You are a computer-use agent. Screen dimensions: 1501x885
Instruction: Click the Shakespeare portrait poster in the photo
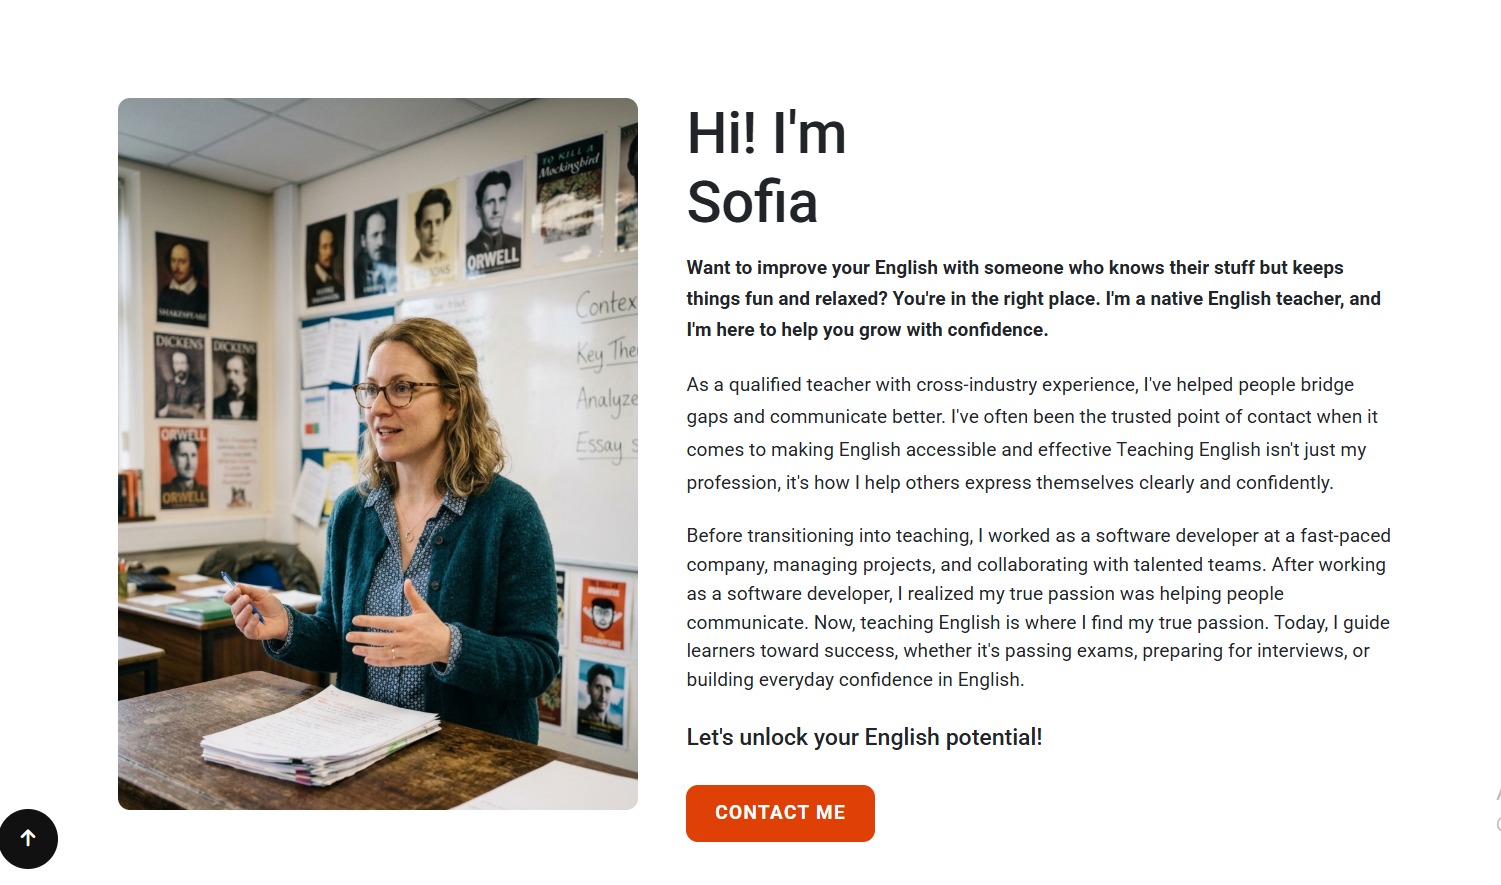pos(182,279)
